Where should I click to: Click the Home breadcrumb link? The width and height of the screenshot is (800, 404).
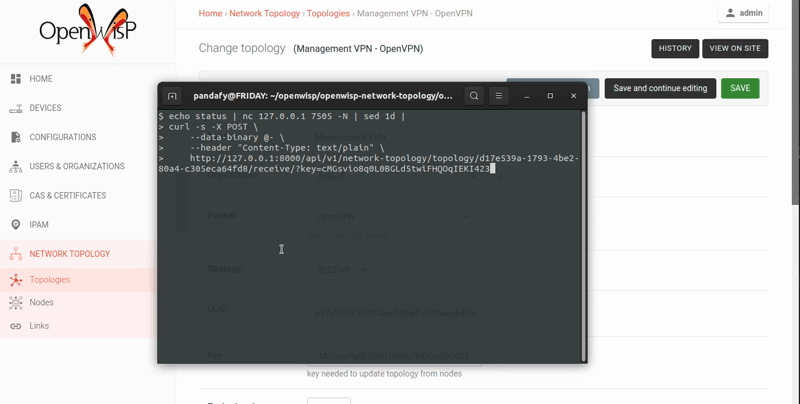coord(210,13)
